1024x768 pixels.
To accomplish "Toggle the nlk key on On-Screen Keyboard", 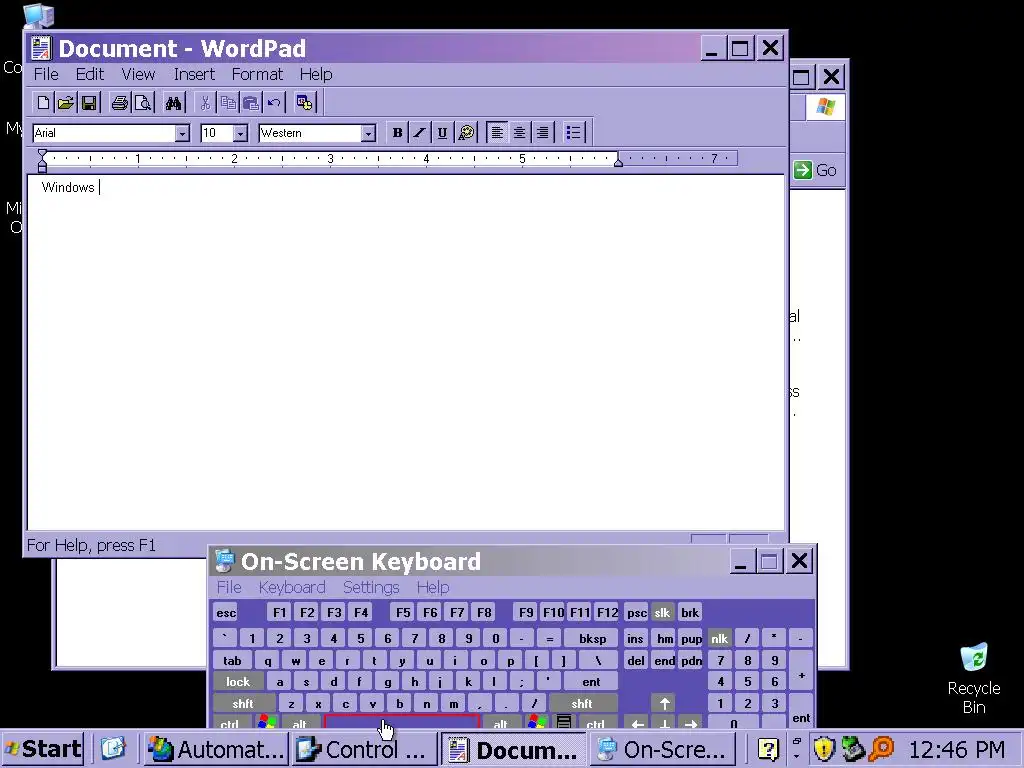I will (x=720, y=639).
